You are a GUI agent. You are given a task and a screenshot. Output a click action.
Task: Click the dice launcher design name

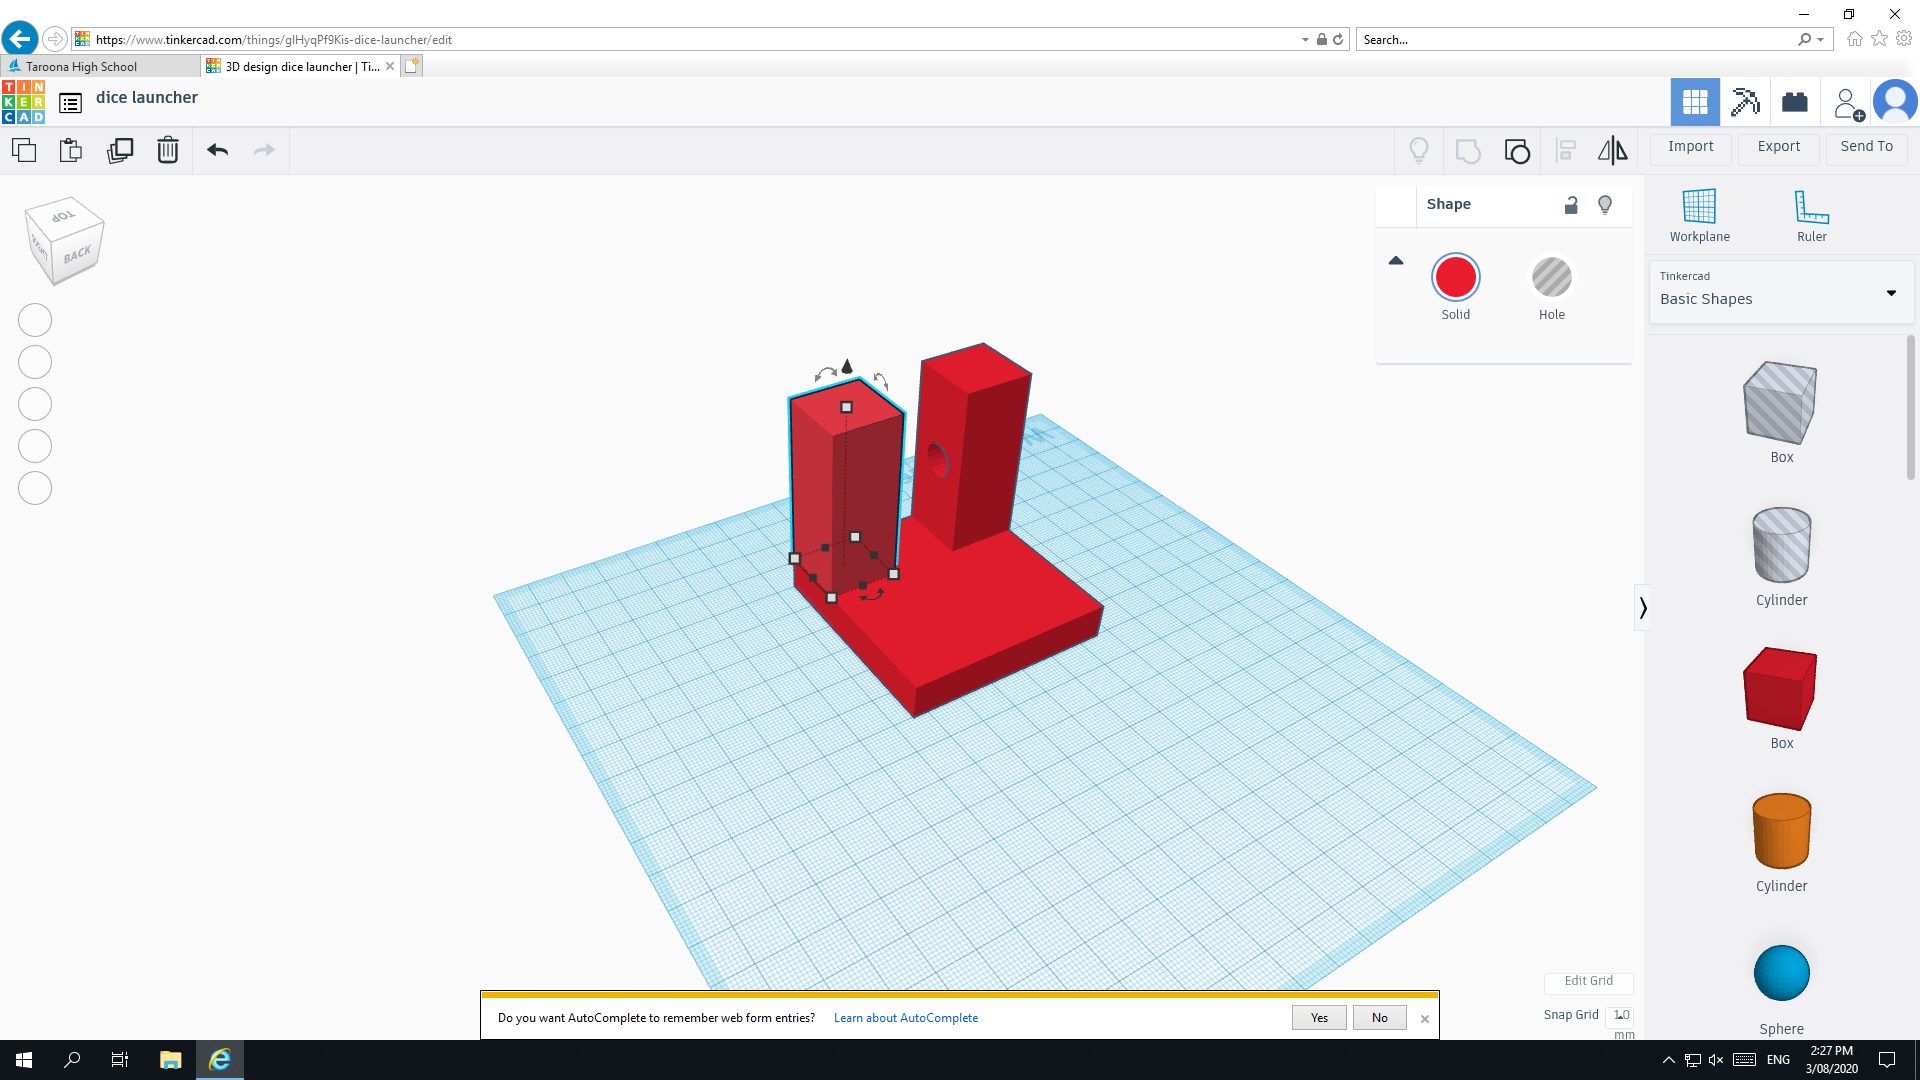(x=147, y=98)
